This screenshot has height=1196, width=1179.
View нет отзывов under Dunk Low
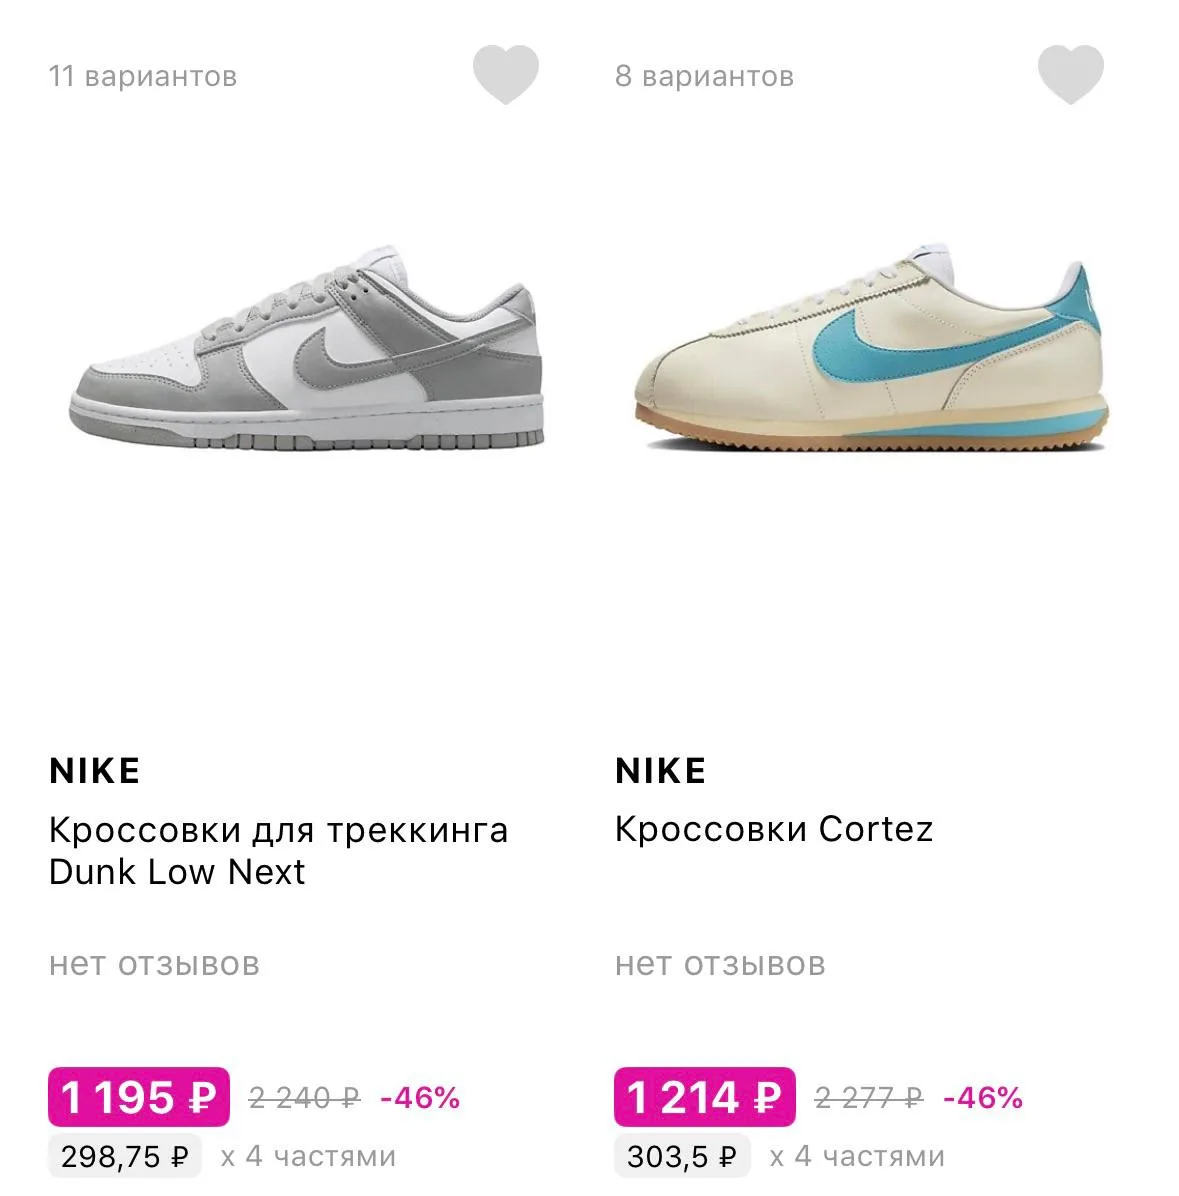[x=154, y=964]
